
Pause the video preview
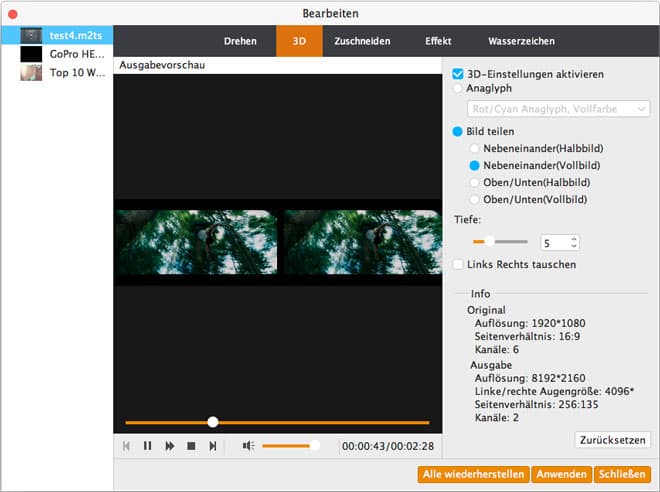pos(147,446)
